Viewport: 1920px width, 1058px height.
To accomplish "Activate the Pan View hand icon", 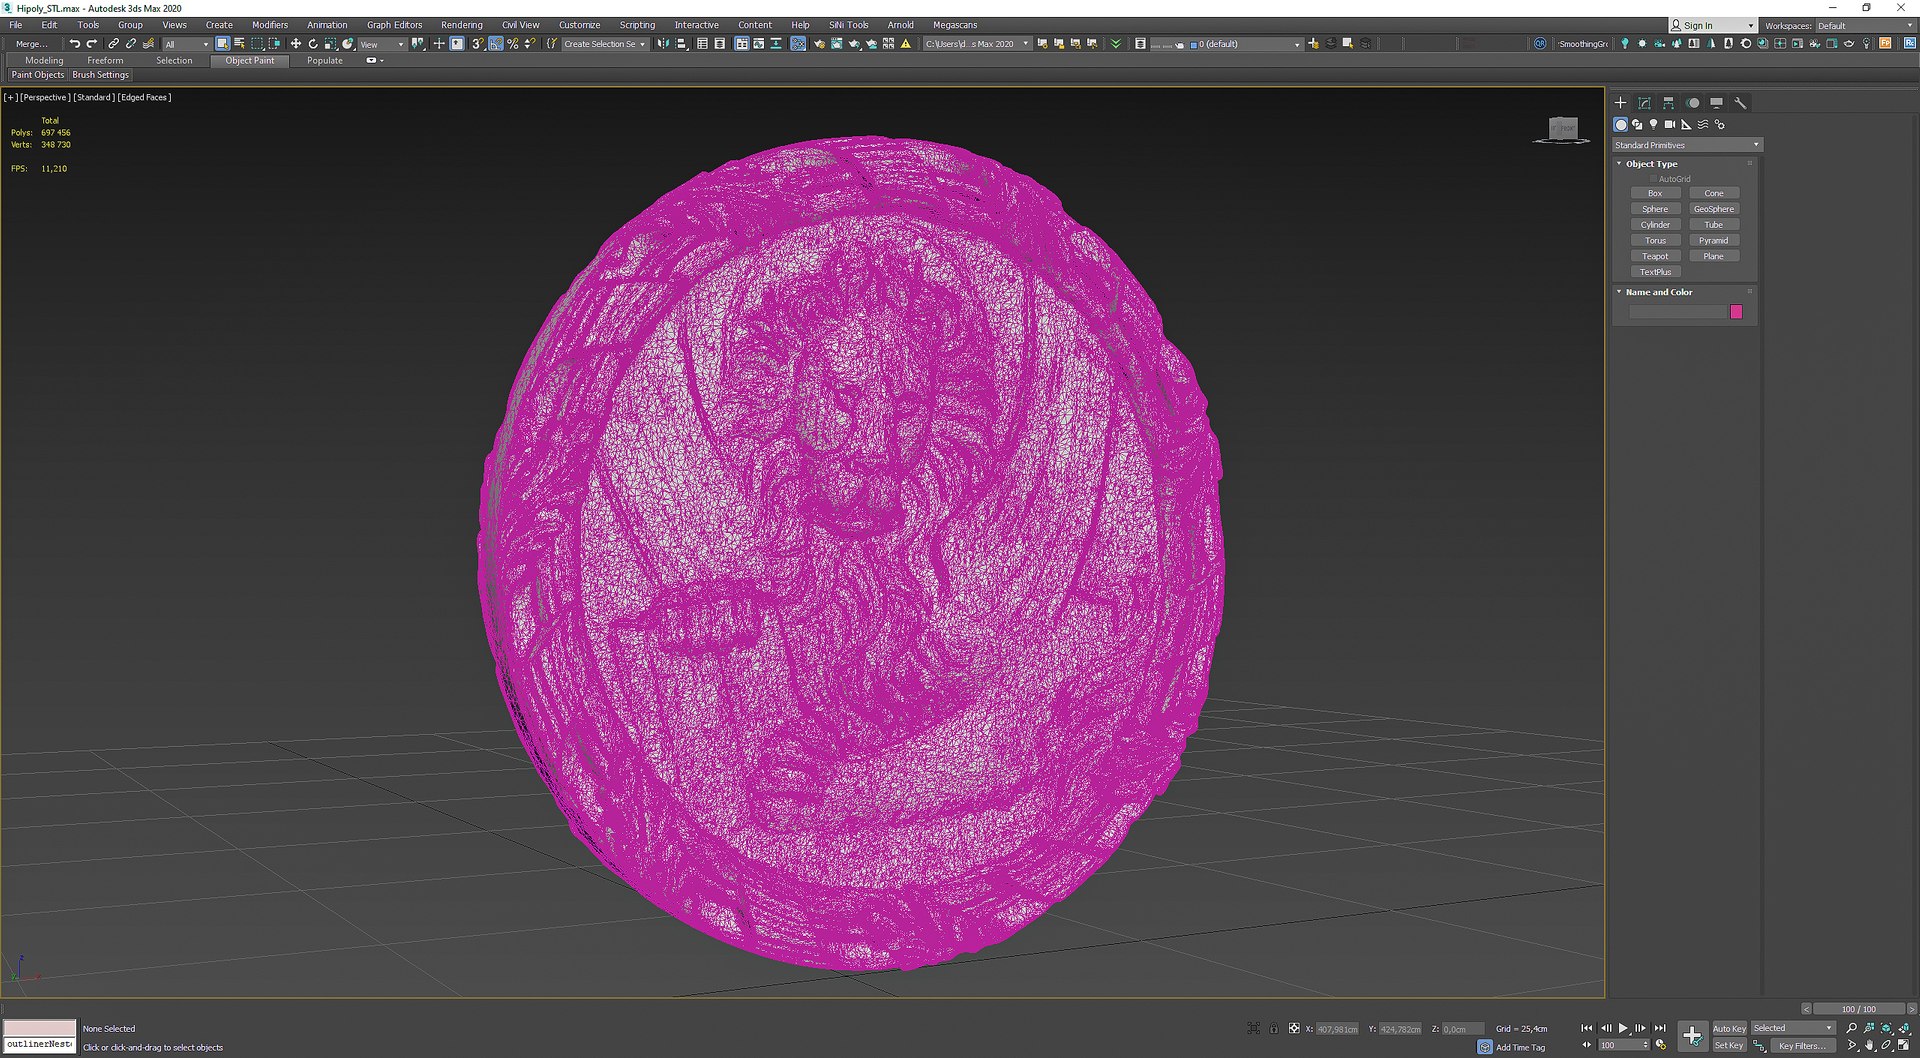I will [1869, 1045].
